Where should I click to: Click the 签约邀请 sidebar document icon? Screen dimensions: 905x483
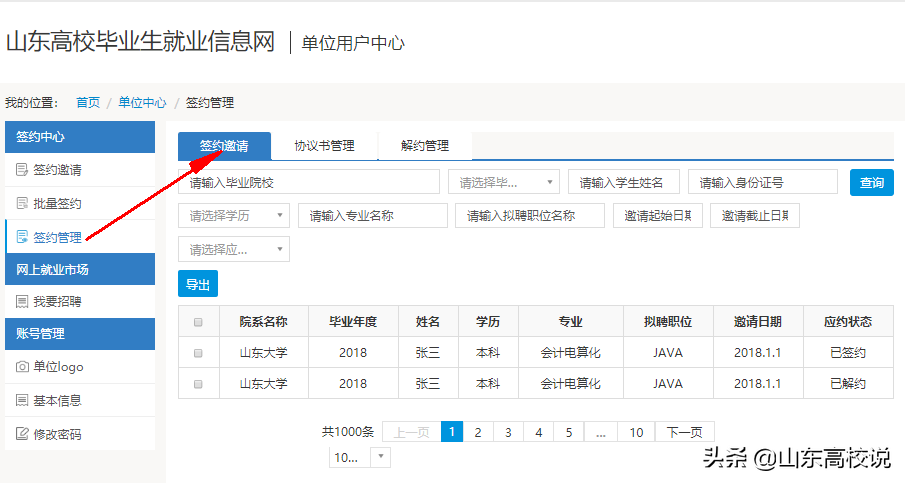[x=22, y=170]
